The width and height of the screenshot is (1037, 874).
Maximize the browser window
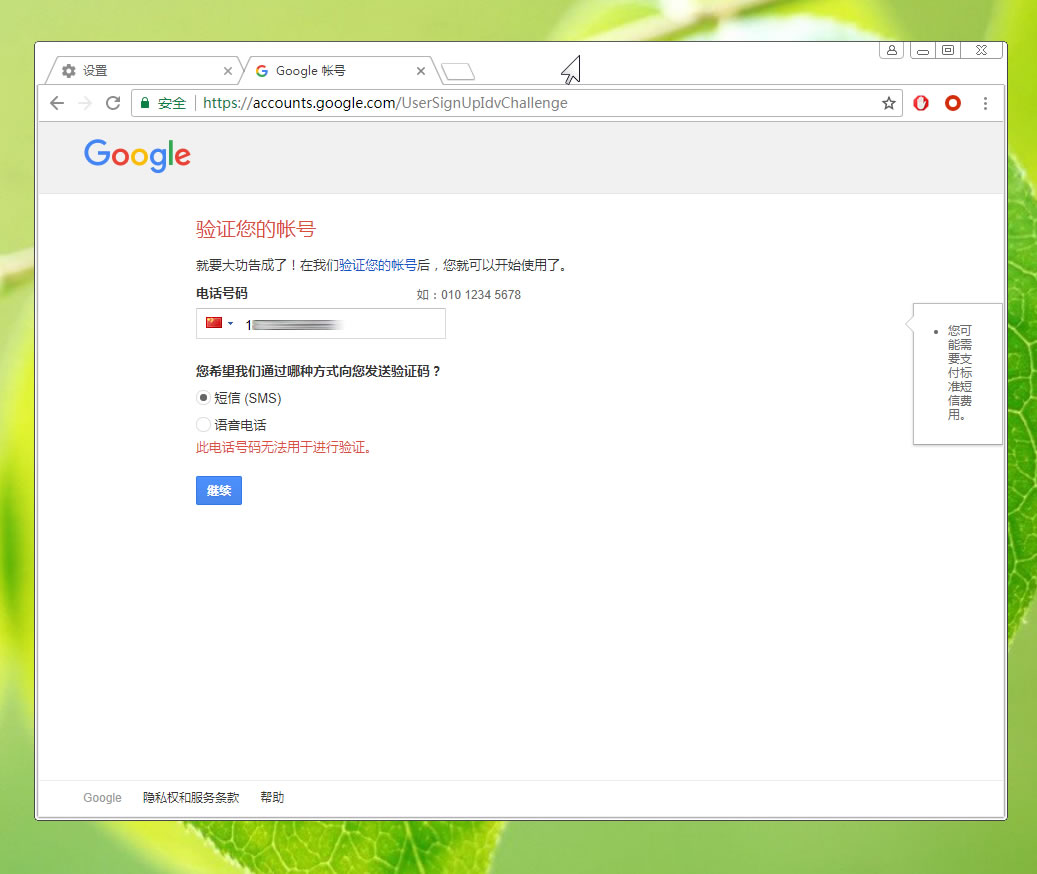(948, 50)
